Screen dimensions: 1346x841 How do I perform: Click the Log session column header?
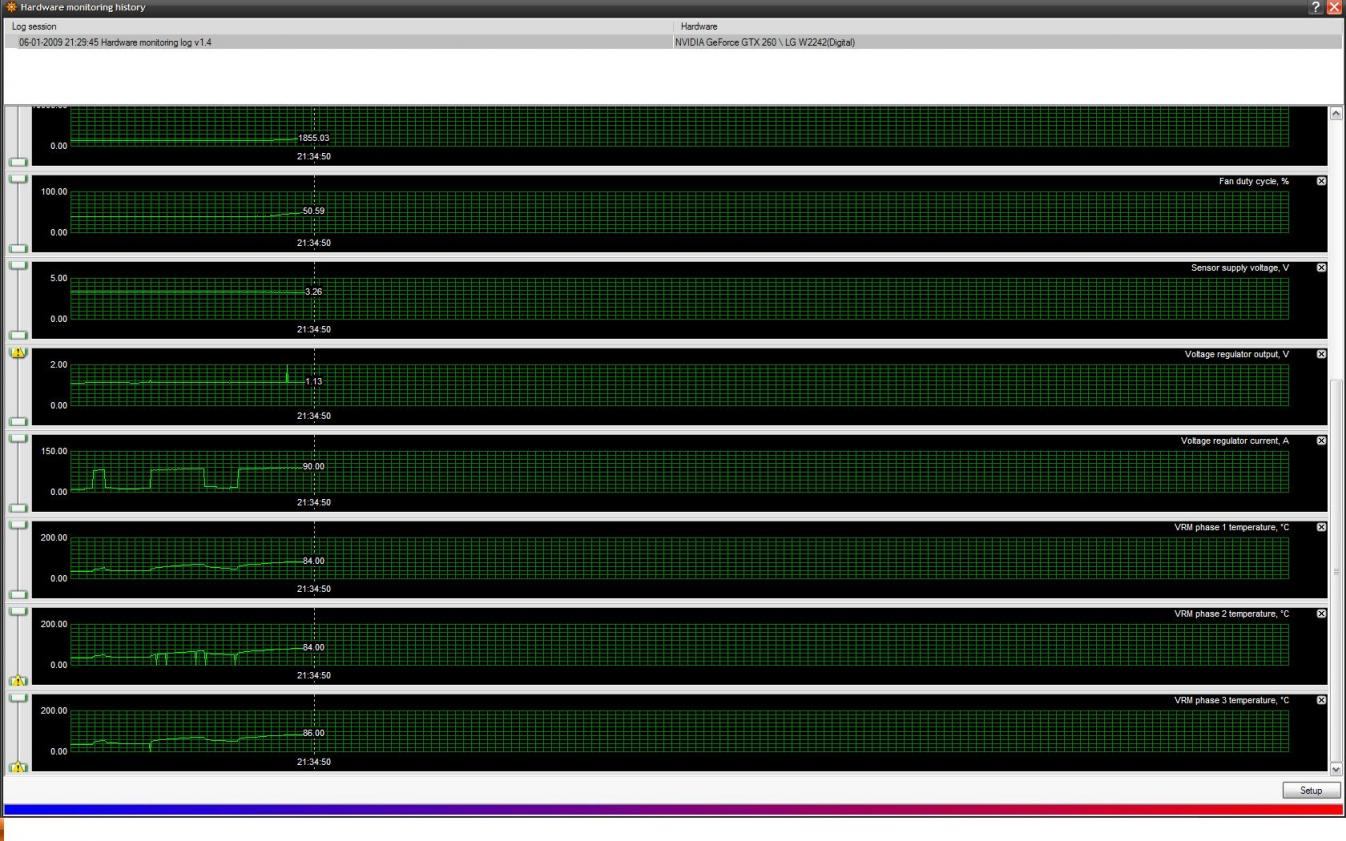click(x=337, y=25)
